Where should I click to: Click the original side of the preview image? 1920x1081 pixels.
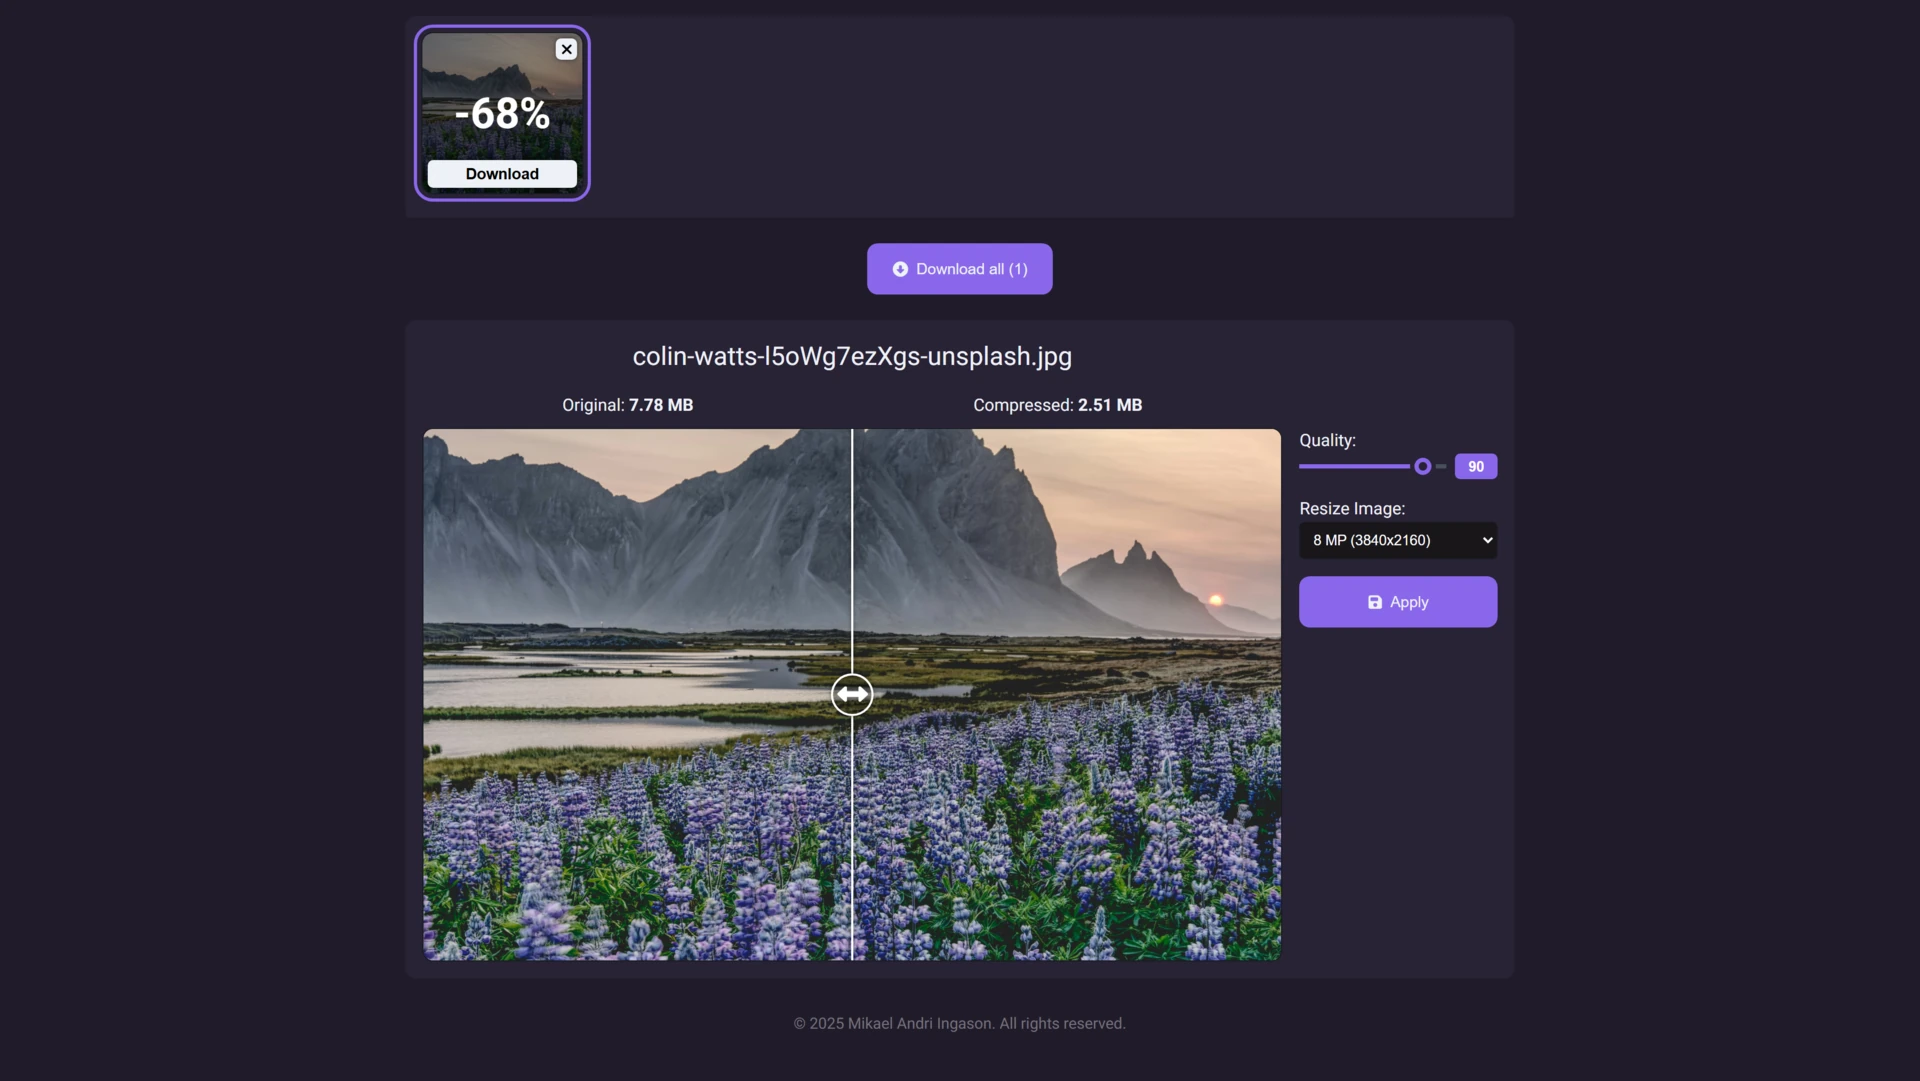coord(637,694)
